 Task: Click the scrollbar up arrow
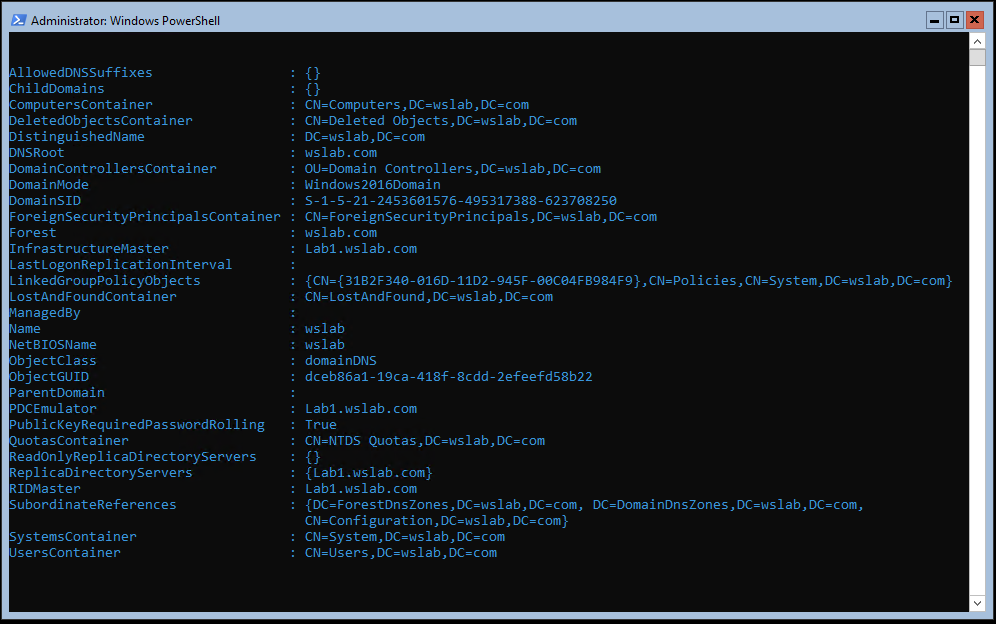[x=977, y=41]
